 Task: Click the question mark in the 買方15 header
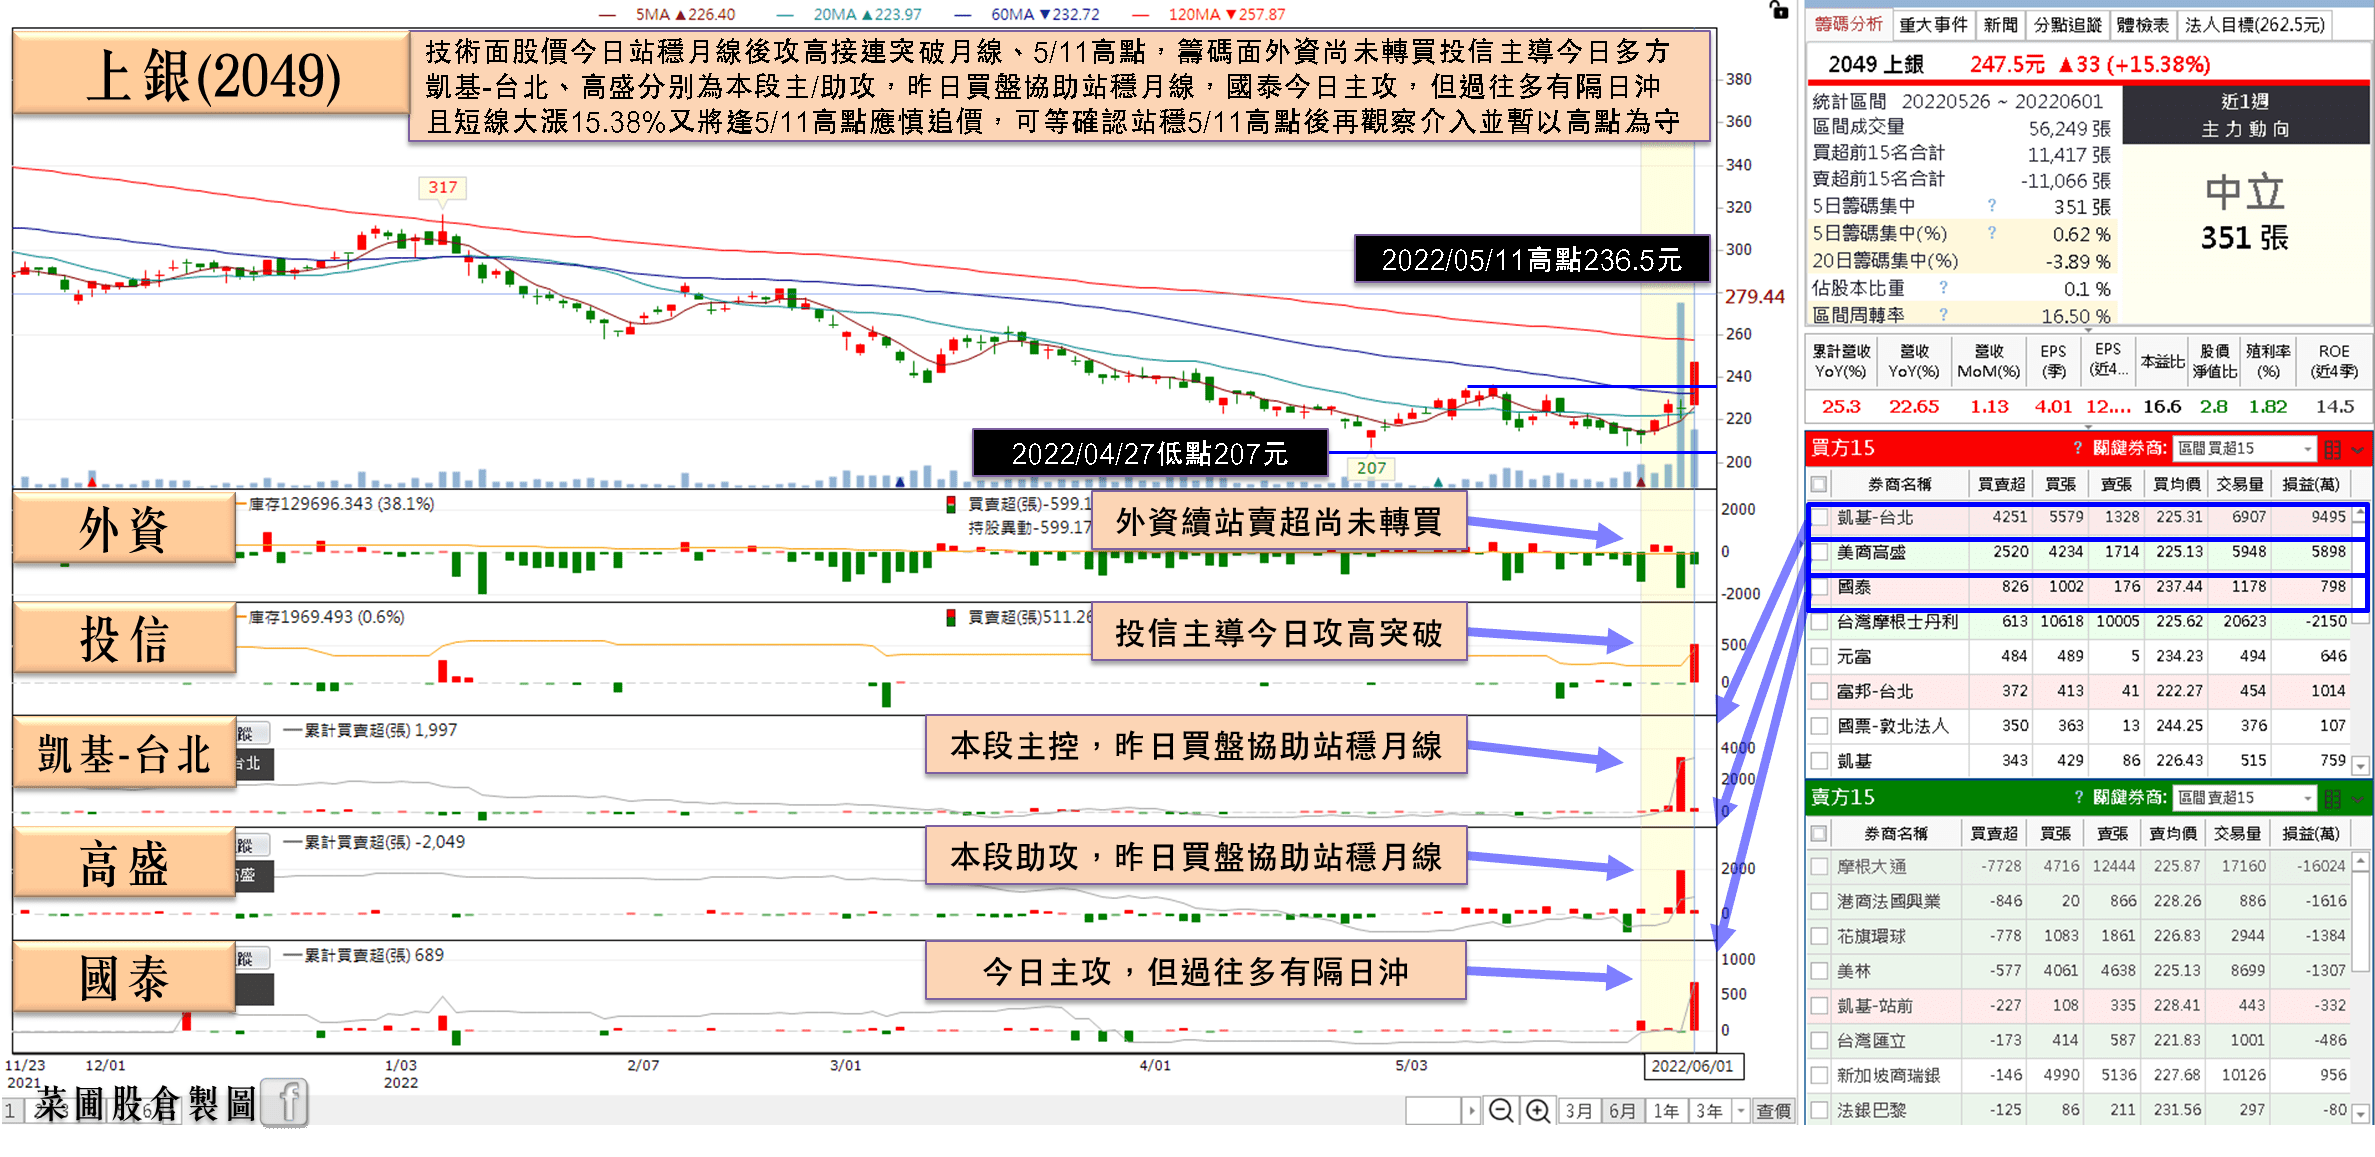click(x=2077, y=448)
